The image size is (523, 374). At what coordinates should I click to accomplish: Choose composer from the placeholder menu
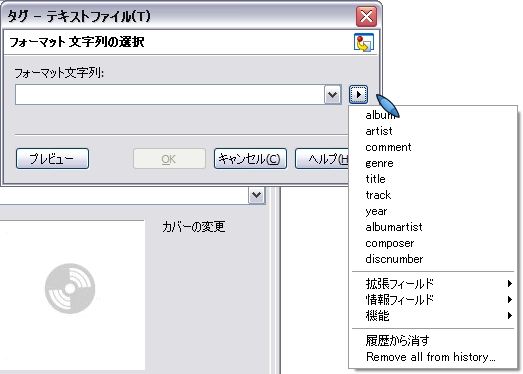[433, 243]
